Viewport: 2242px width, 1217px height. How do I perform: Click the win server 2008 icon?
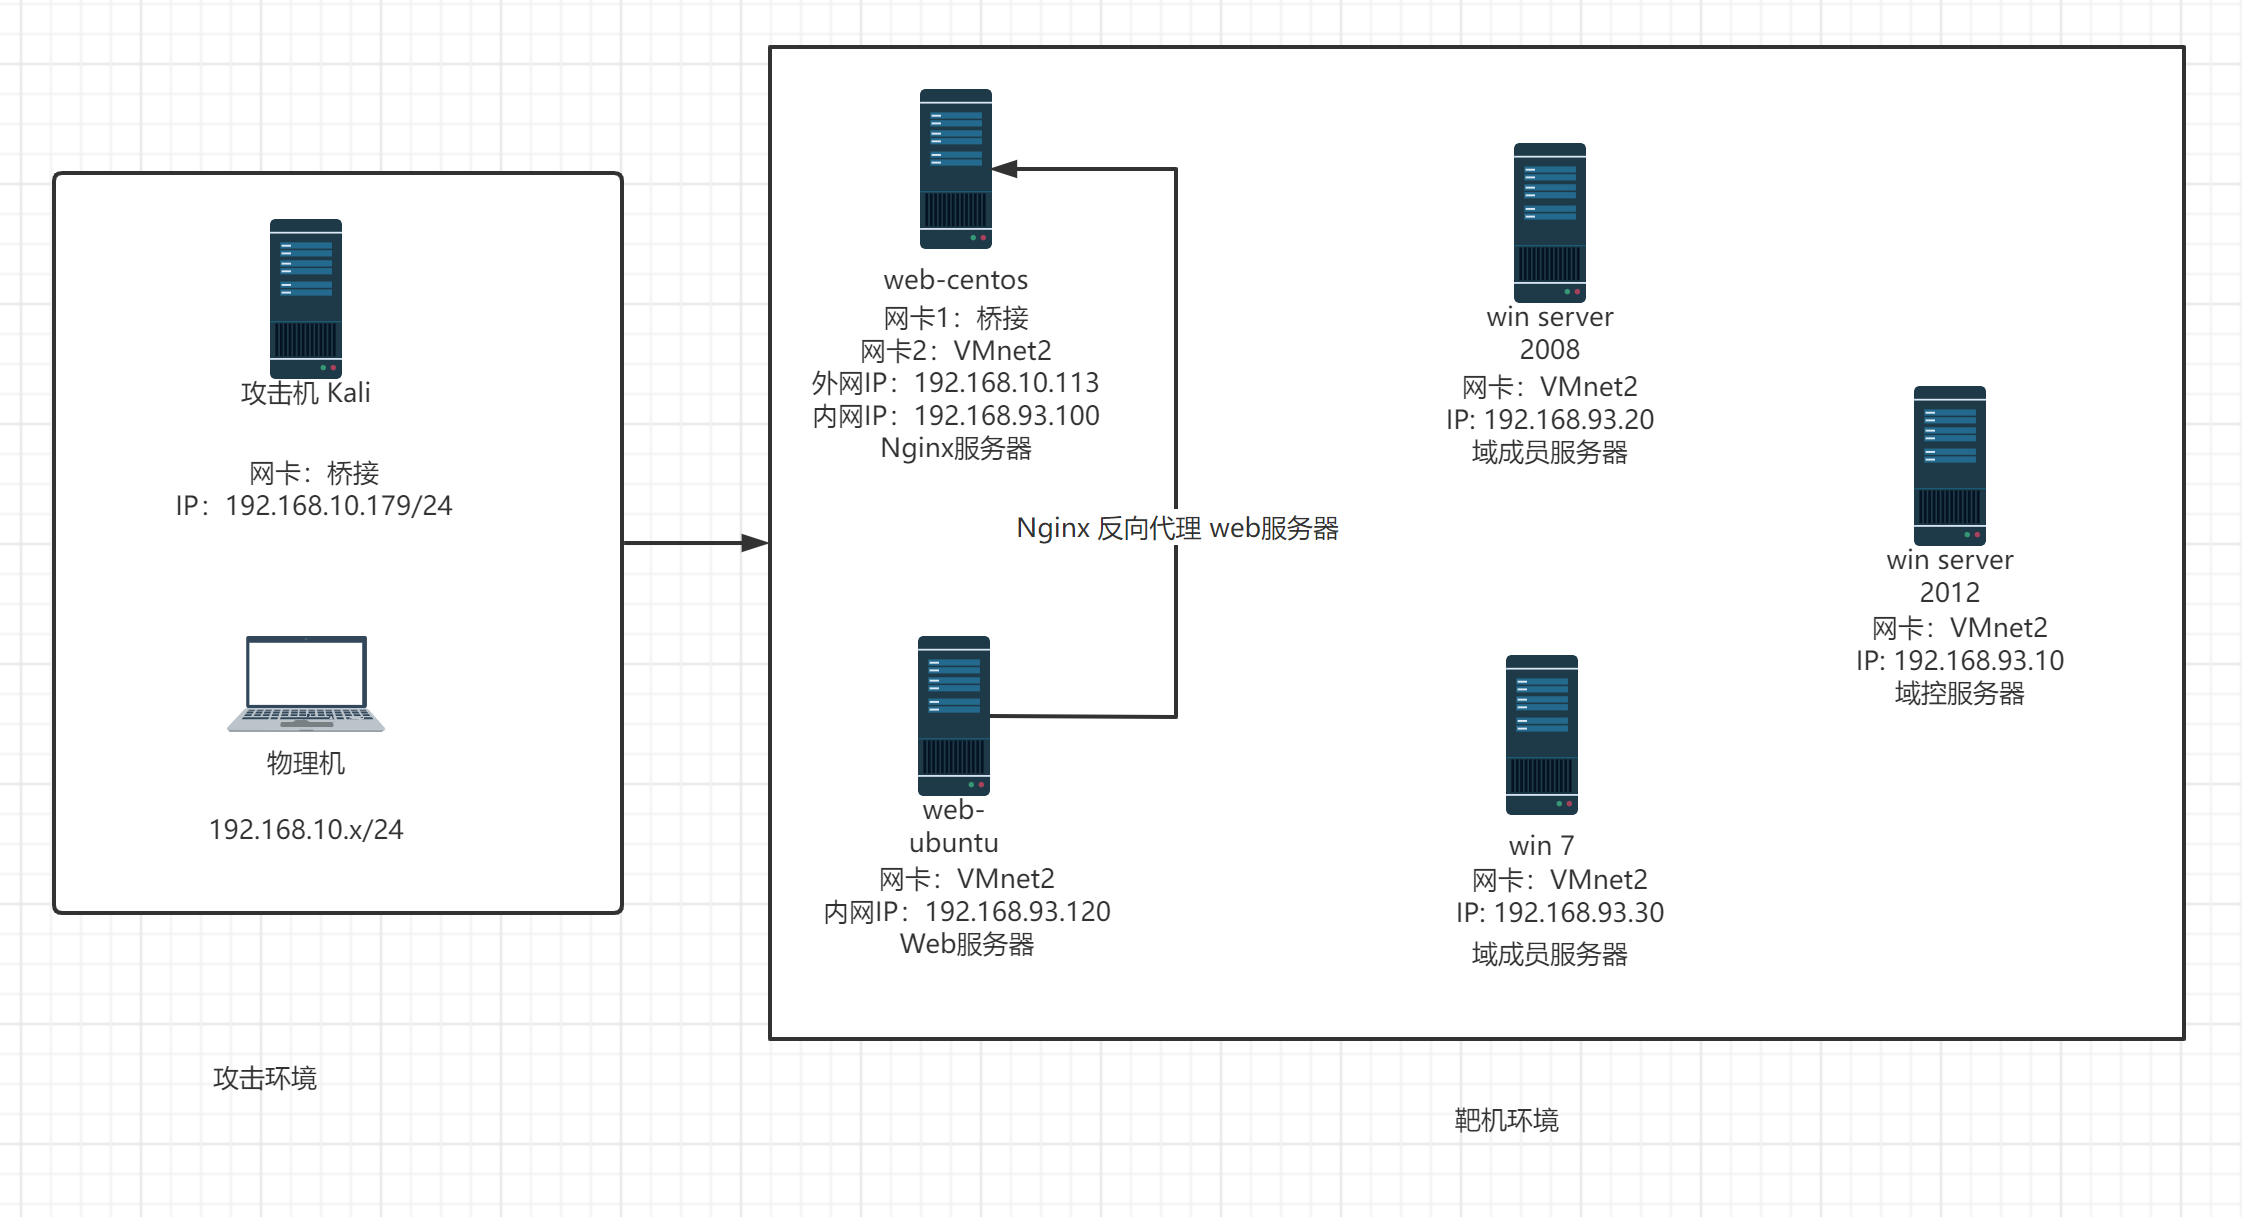coord(1549,222)
